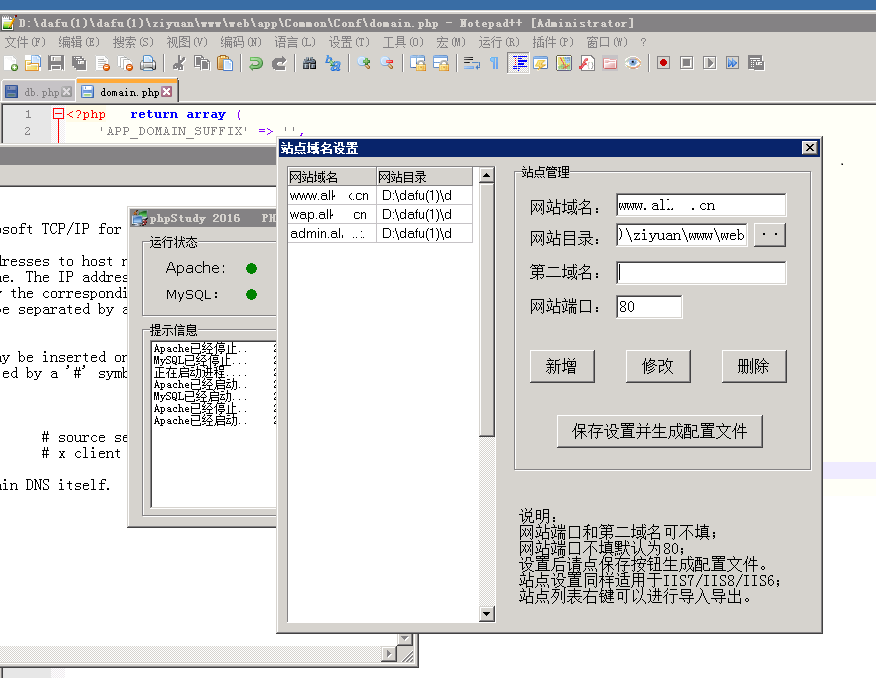Redo the edit with toolbar arrow
This screenshot has width=876, height=678.
pos(279,64)
